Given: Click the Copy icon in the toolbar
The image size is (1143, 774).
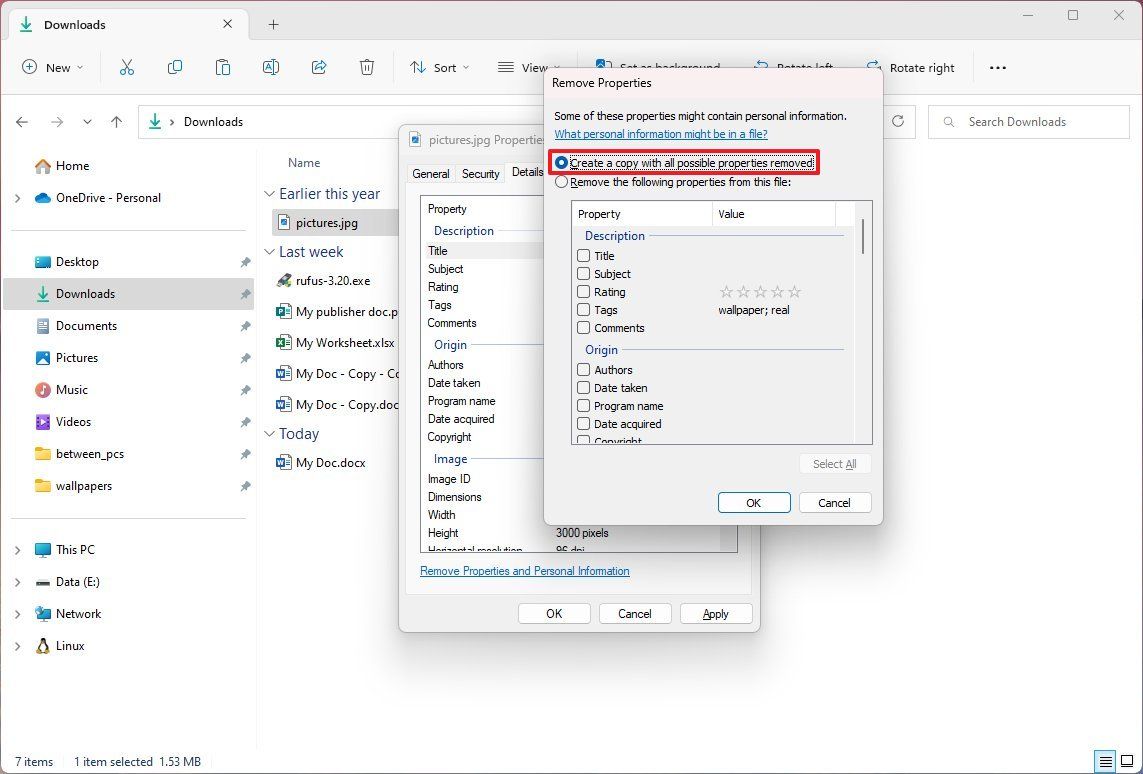Looking at the screenshot, I should click(175, 67).
